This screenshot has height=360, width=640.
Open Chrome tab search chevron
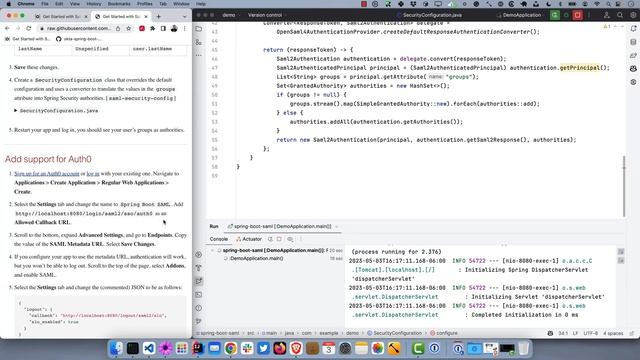coord(184,17)
